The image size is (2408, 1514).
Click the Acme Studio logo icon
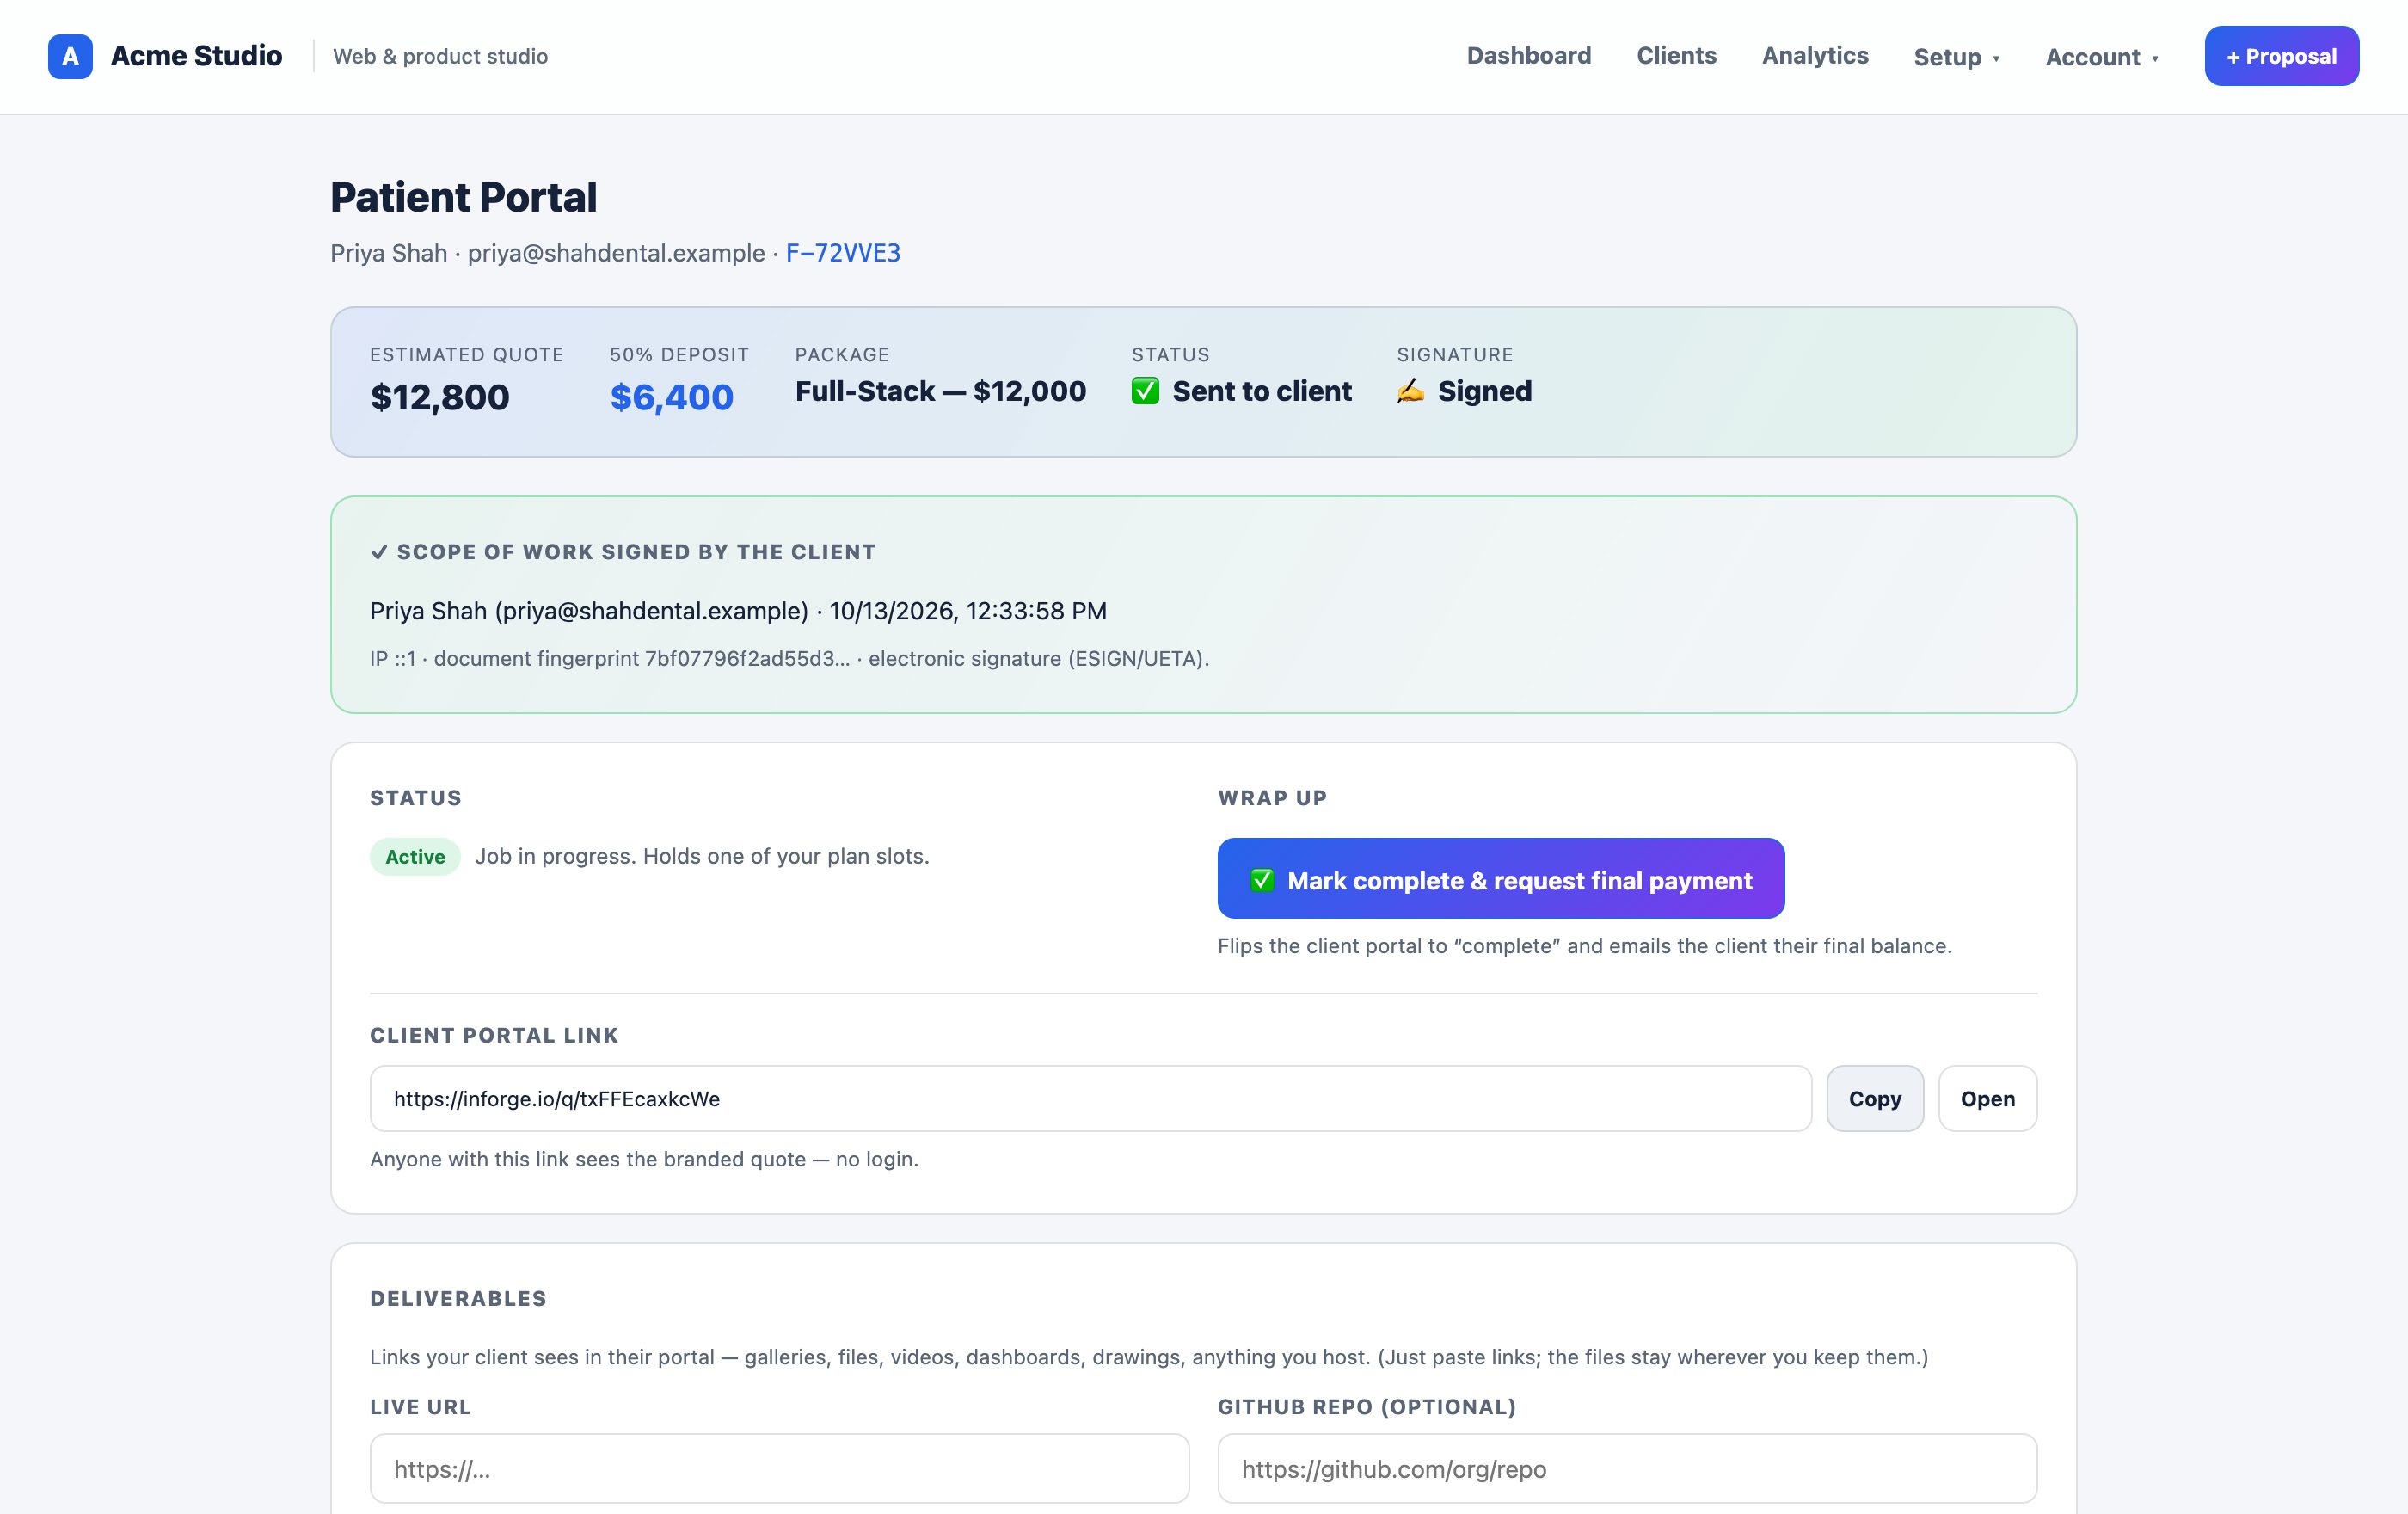point(70,56)
